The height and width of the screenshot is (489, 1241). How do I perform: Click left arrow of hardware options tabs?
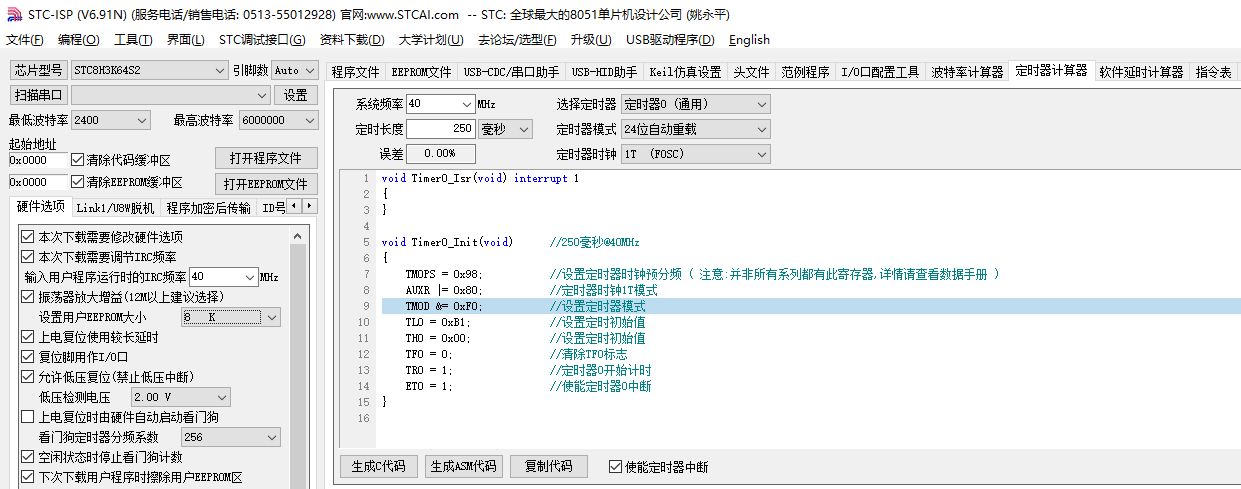click(295, 205)
